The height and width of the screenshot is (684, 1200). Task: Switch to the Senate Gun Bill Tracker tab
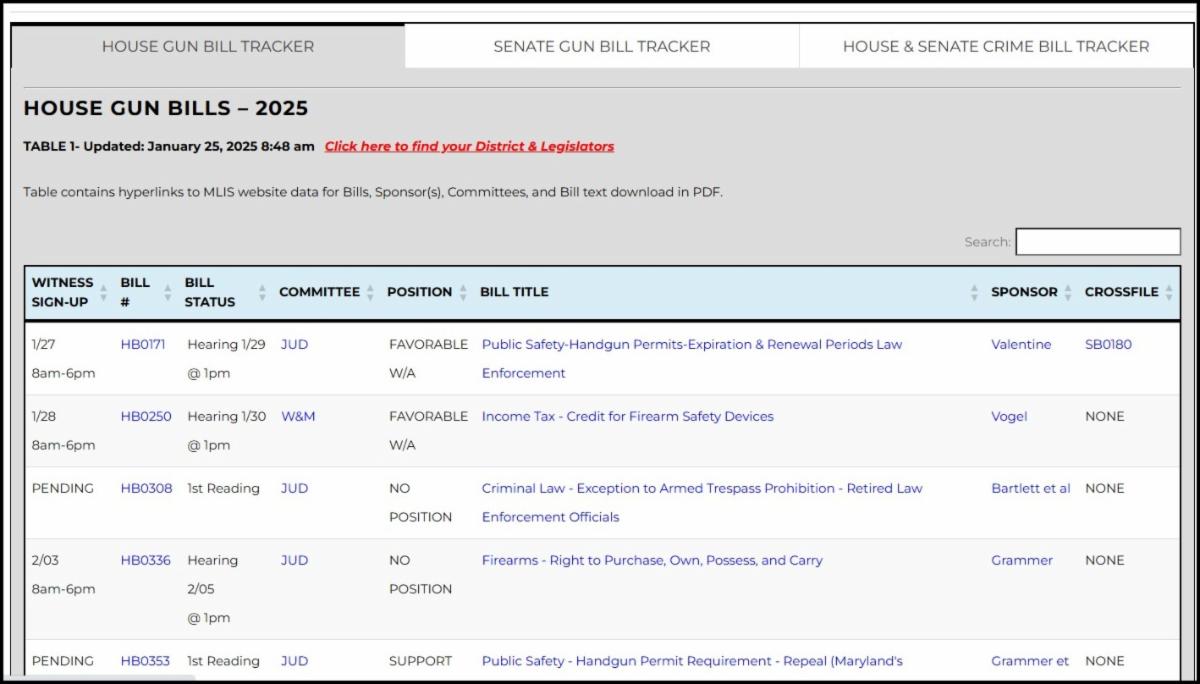click(x=600, y=46)
